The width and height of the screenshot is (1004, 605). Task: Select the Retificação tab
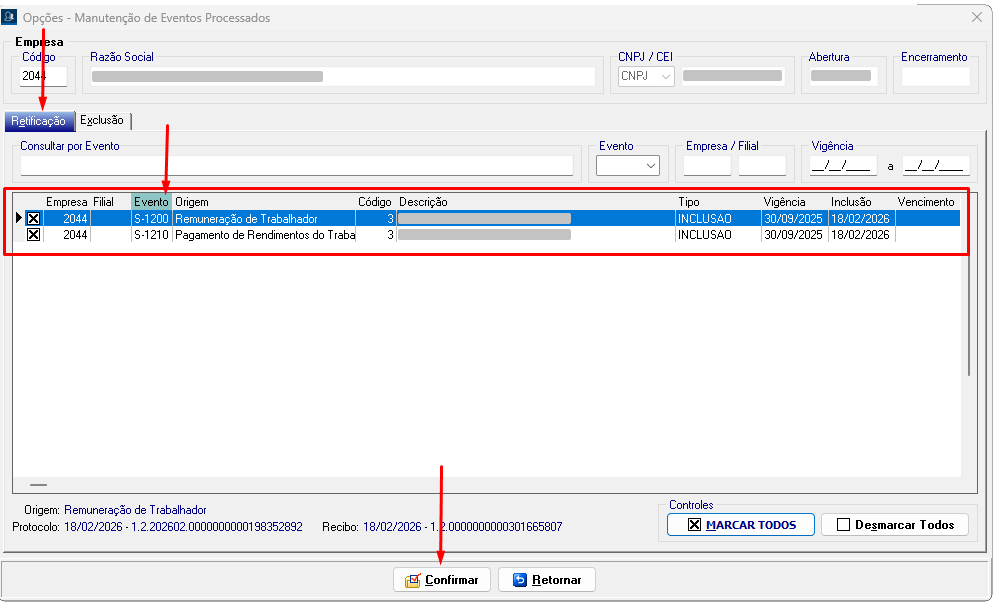38,121
